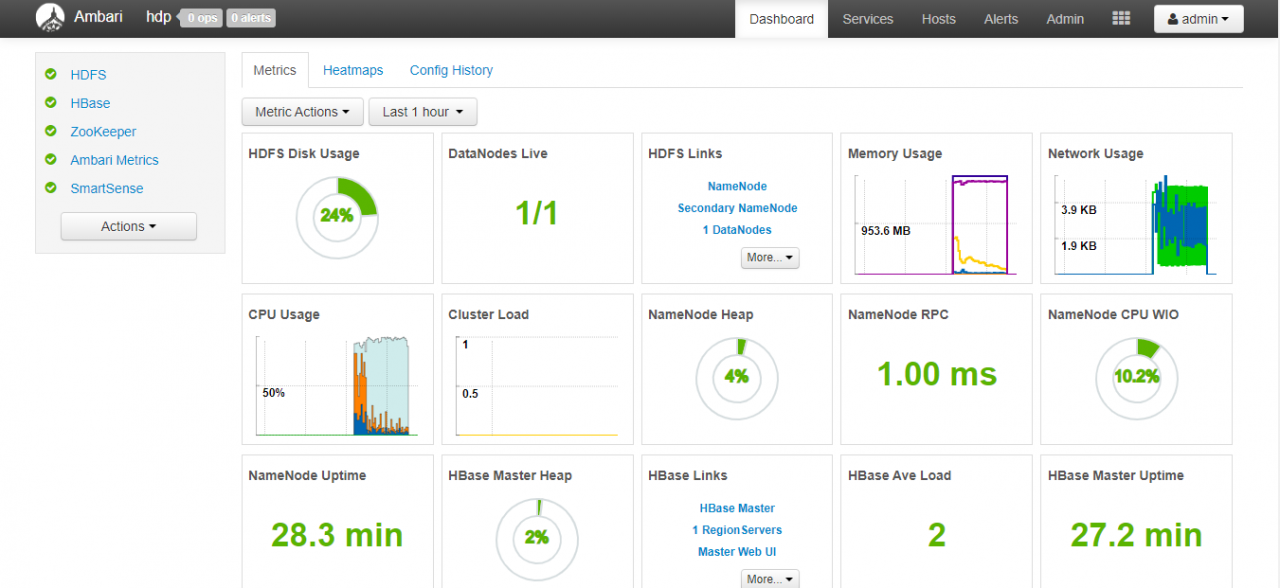Open the admin user dropdown

[1198, 19]
